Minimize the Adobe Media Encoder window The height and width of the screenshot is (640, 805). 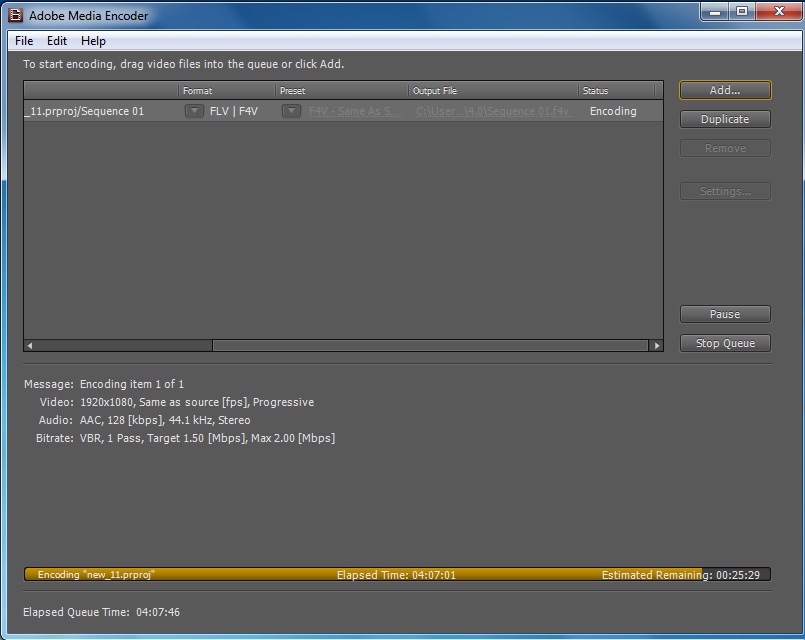(x=714, y=11)
